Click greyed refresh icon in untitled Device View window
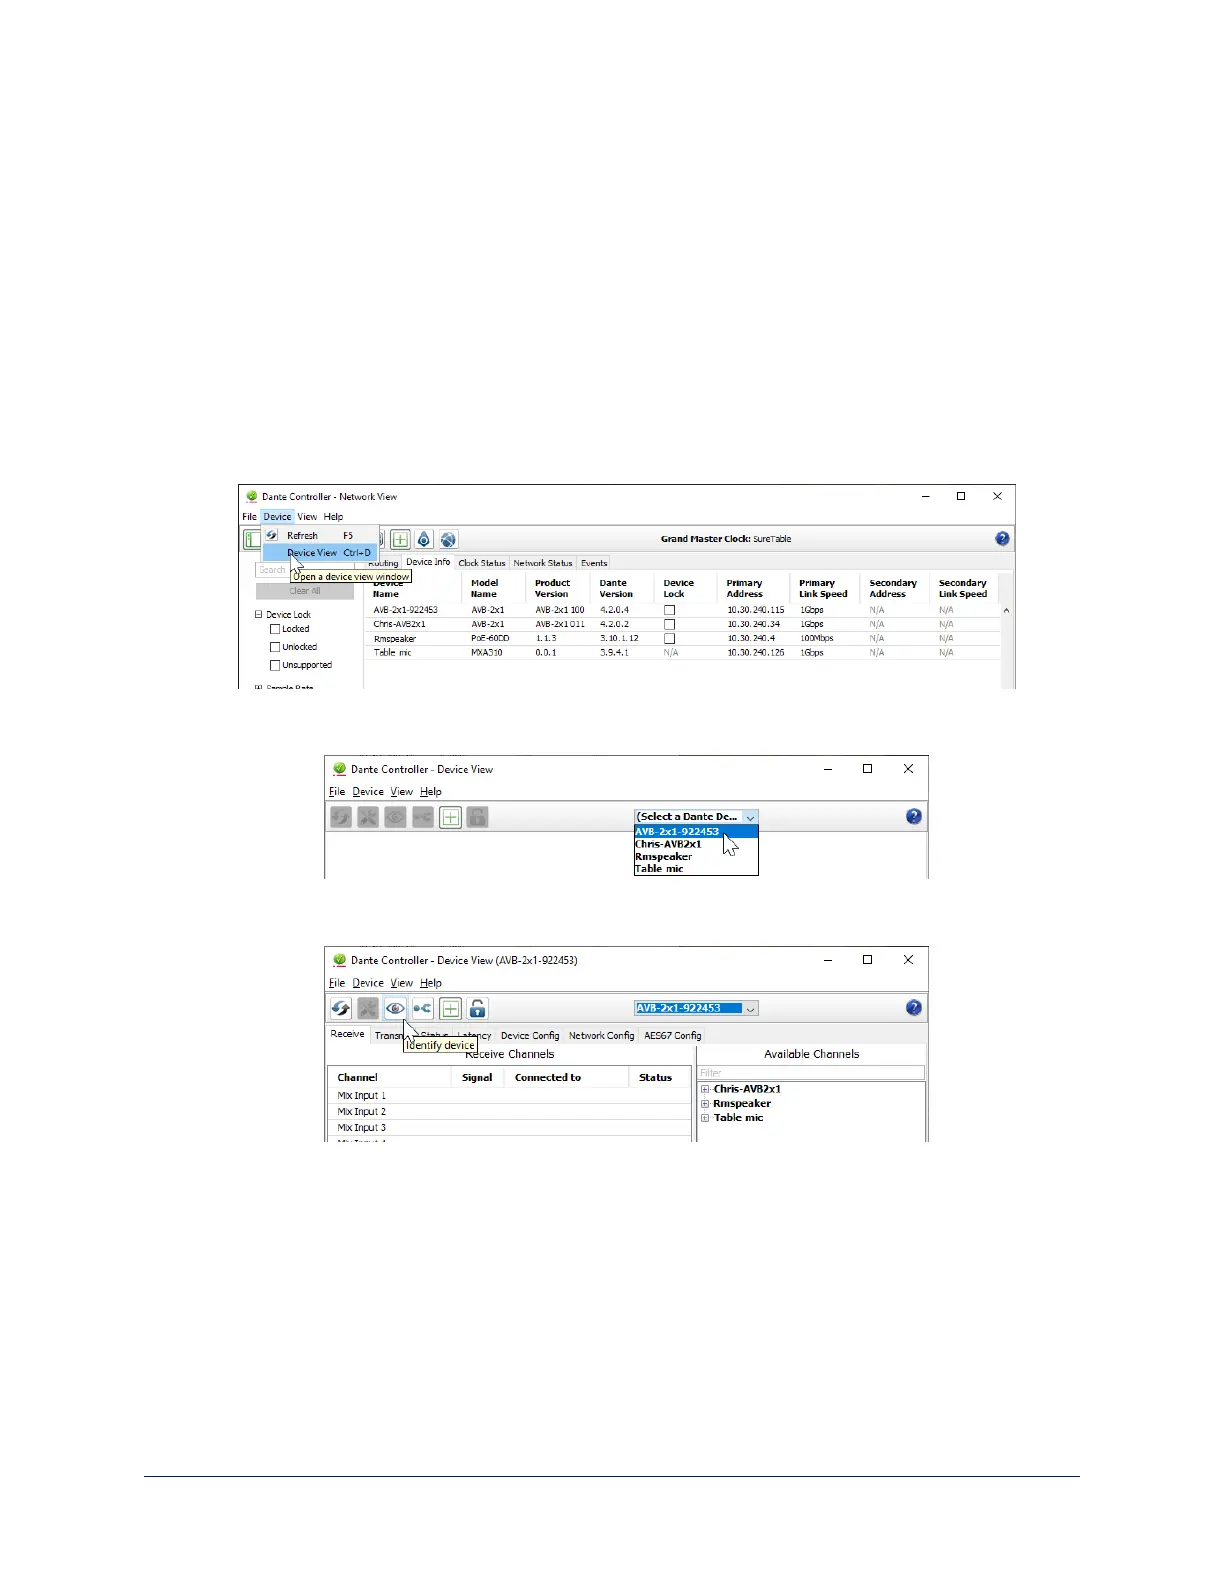Screen dimensions: 1224x1584 click(x=341, y=817)
